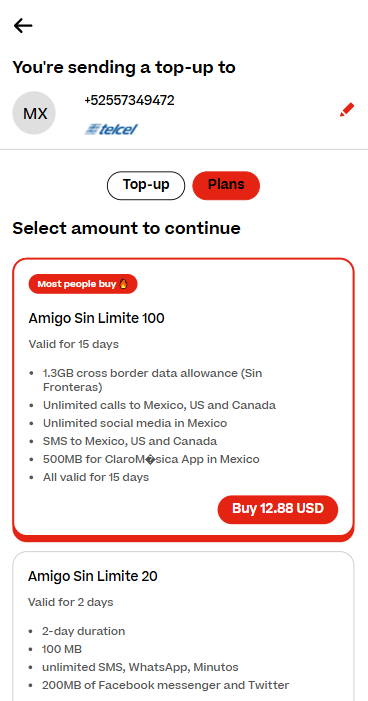Screen dimensions: 368x701
Task: Select the Plans tab
Action: click(x=226, y=185)
